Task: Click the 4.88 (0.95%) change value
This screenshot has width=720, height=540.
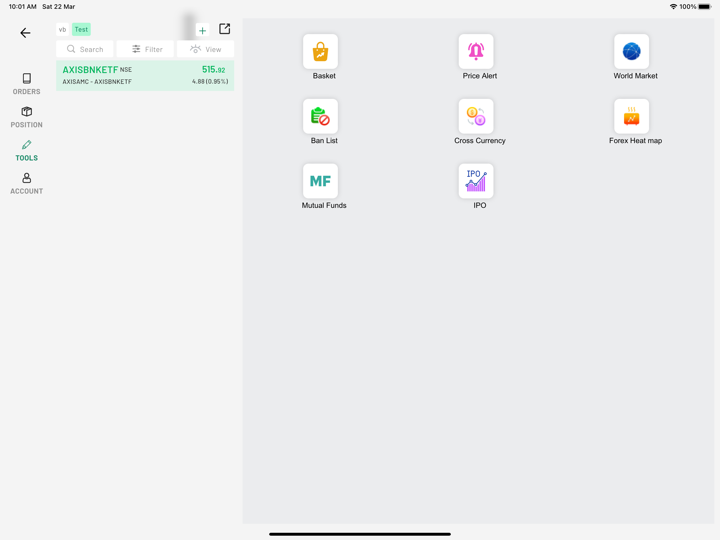Action: pos(210,81)
